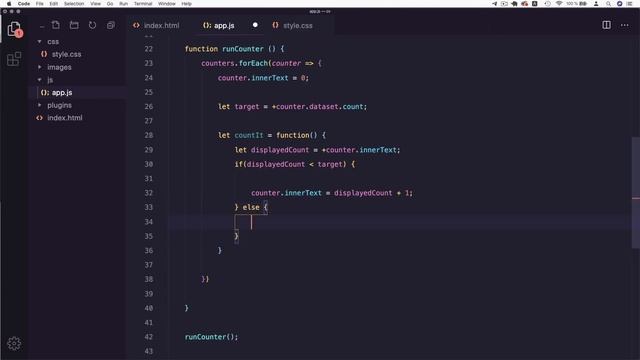Click line number 42 in gutter
Image resolution: width=640 pixels, height=360 pixels.
(x=149, y=337)
